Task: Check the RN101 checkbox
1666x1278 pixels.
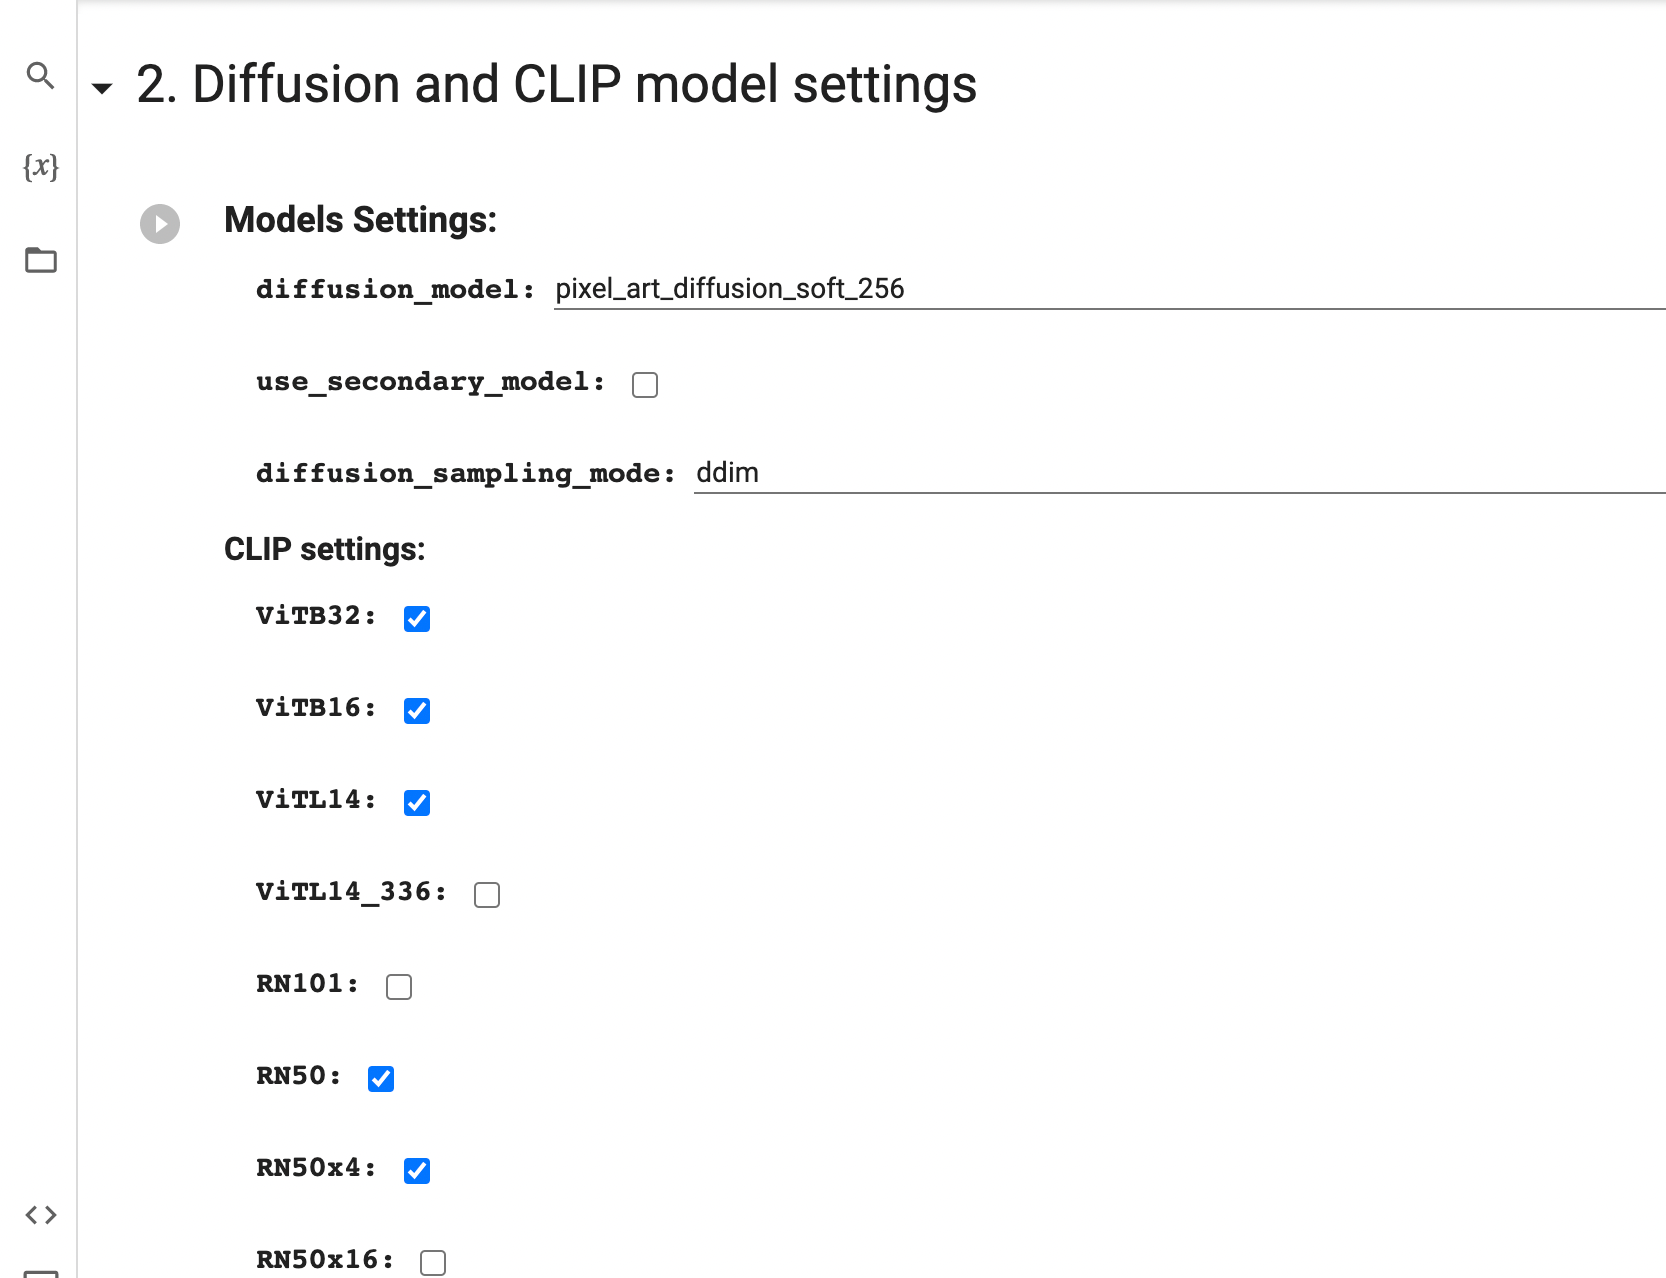Action: tap(399, 987)
